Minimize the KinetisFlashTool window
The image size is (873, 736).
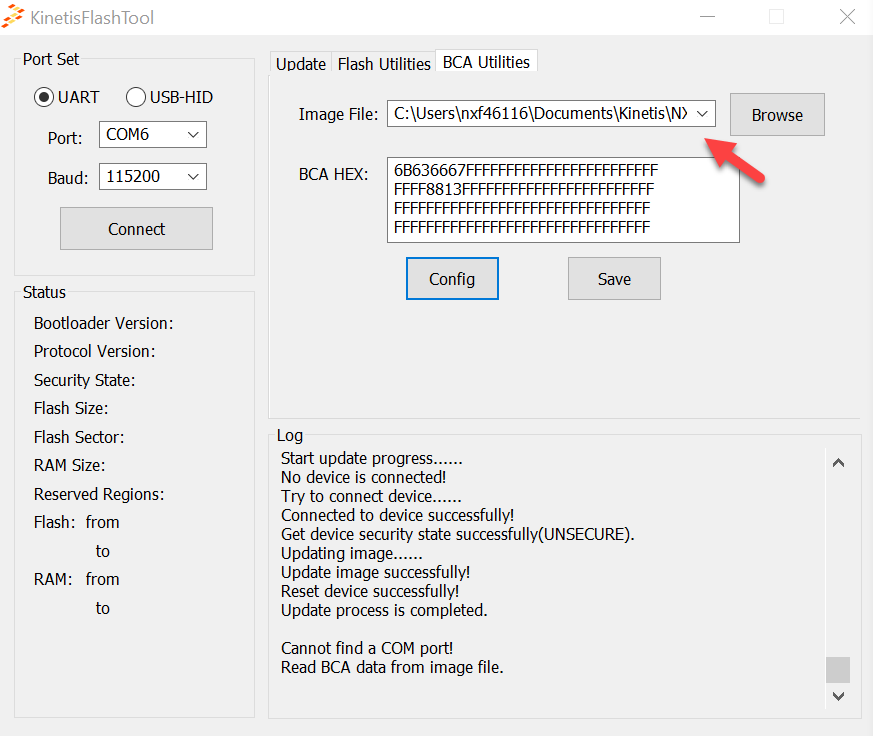[707, 17]
